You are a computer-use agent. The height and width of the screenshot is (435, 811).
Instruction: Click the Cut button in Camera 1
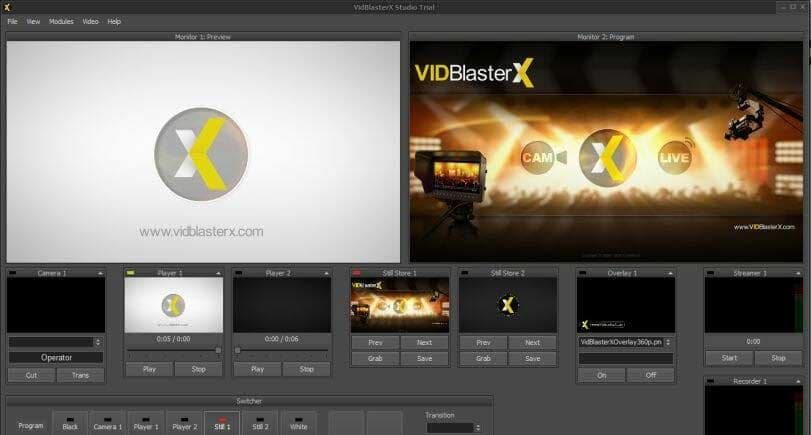pyautogui.click(x=32, y=375)
